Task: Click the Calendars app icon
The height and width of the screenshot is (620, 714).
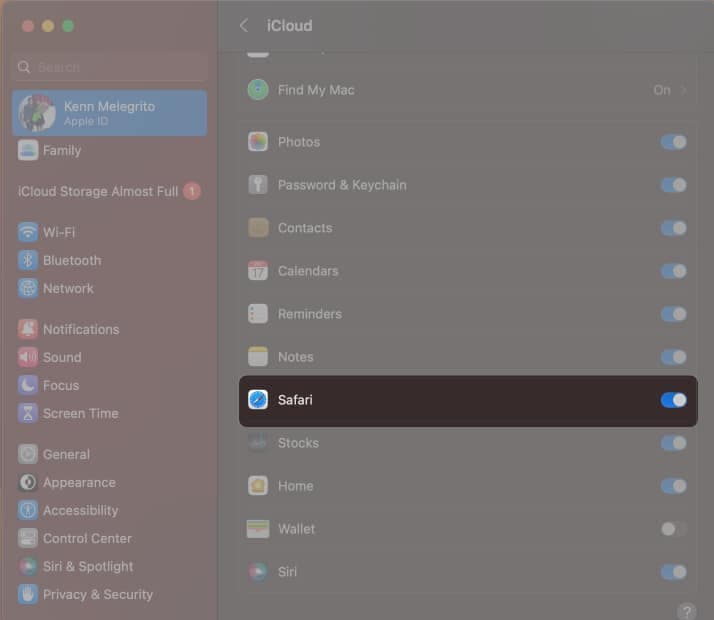Action: pyautogui.click(x=258, y=271)
